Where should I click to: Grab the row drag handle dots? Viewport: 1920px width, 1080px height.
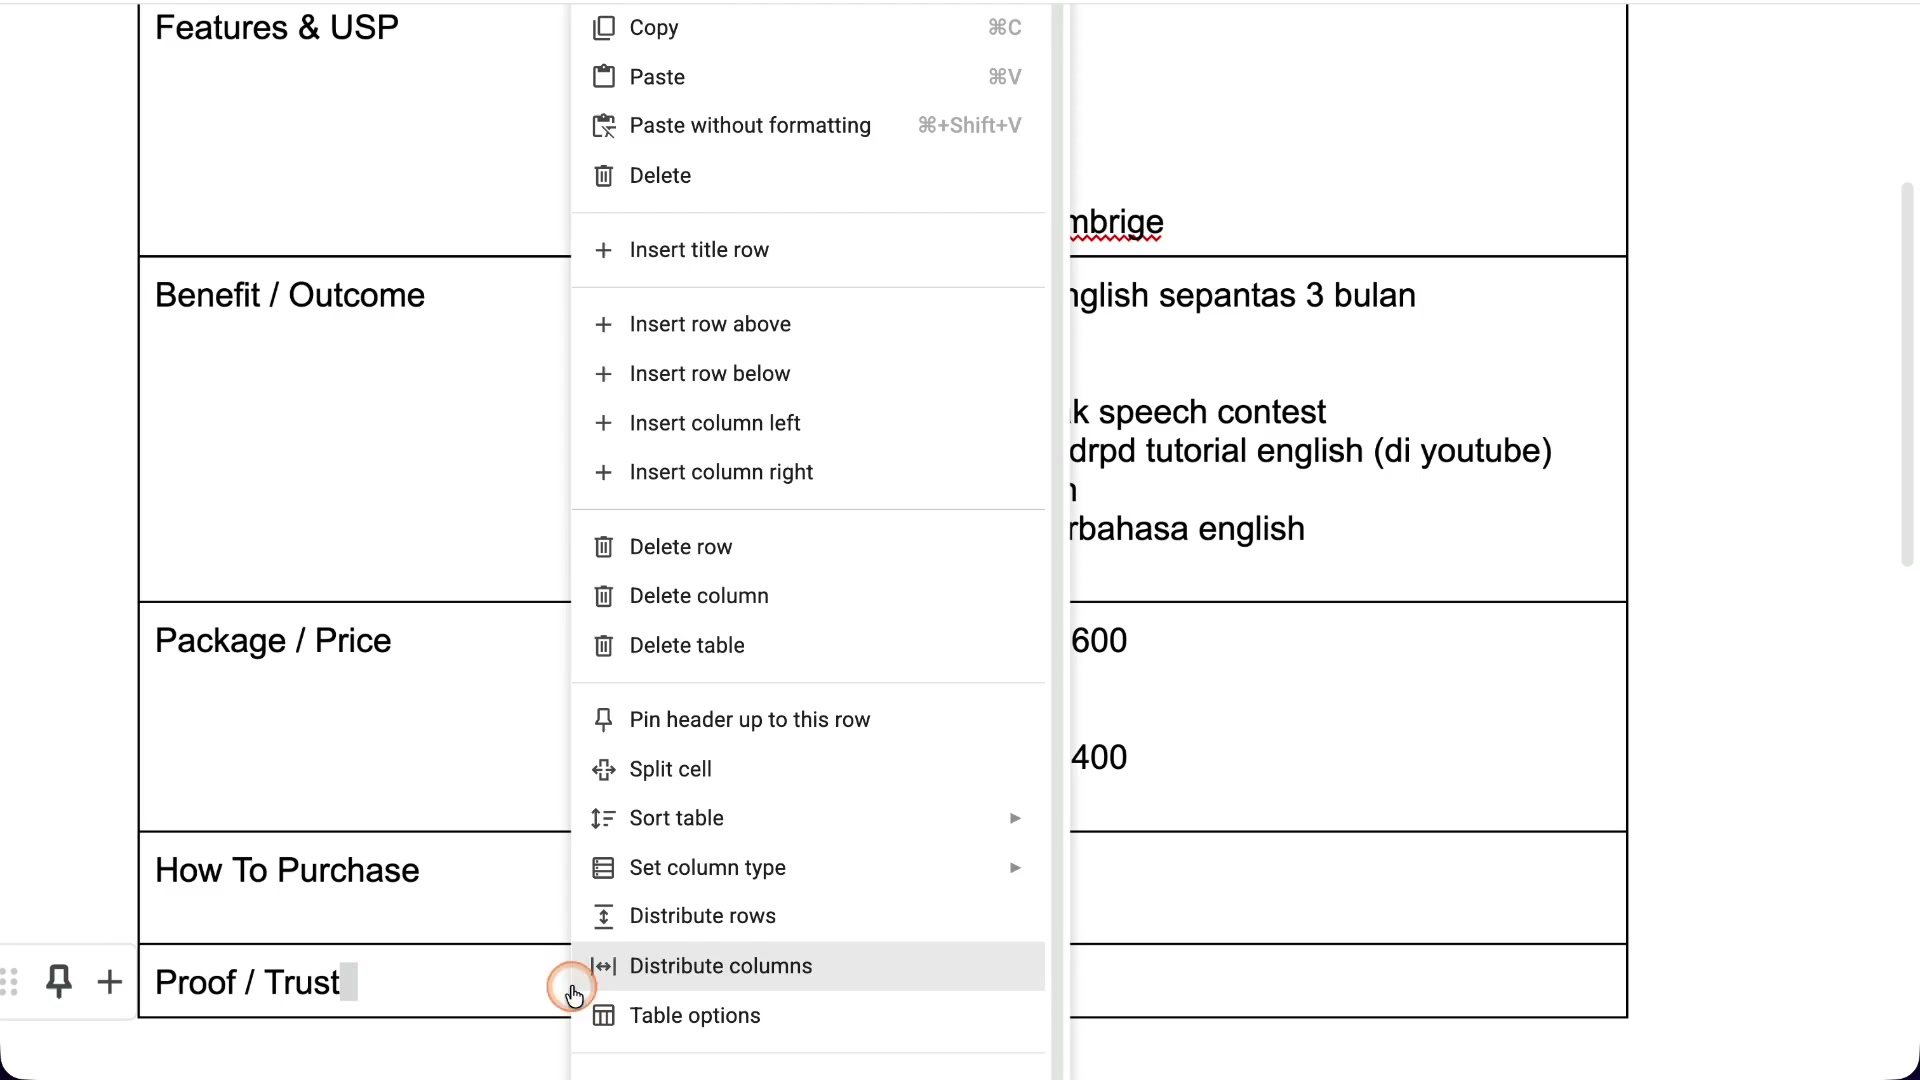point(10,982)
